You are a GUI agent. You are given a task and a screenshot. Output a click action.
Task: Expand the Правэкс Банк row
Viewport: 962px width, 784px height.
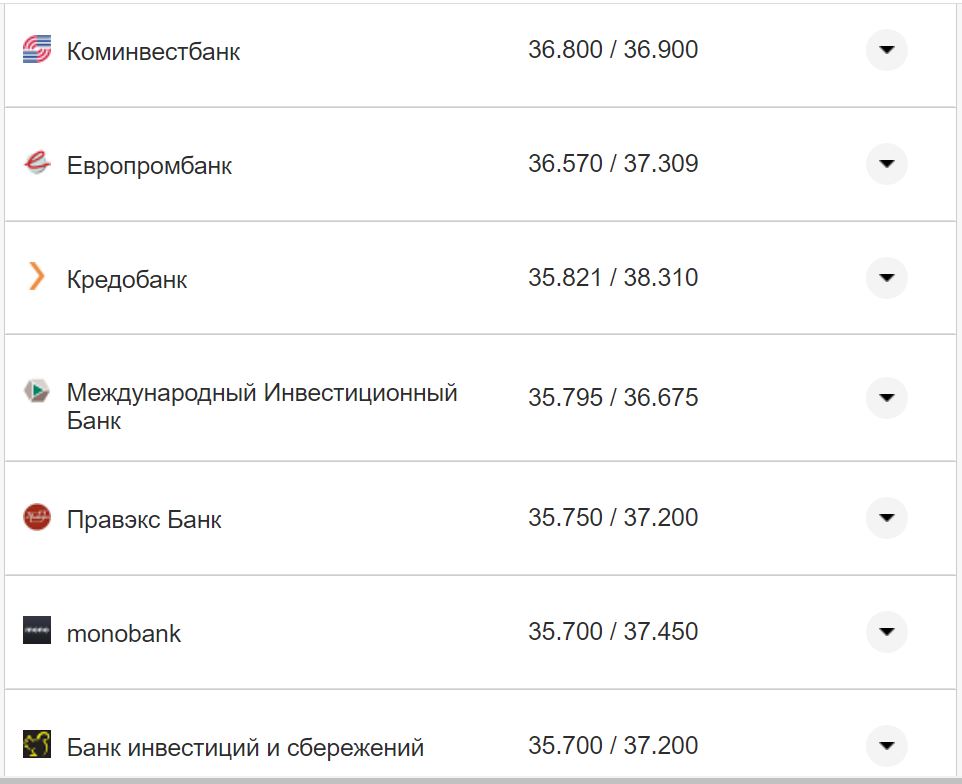click(x=886, y=518)
